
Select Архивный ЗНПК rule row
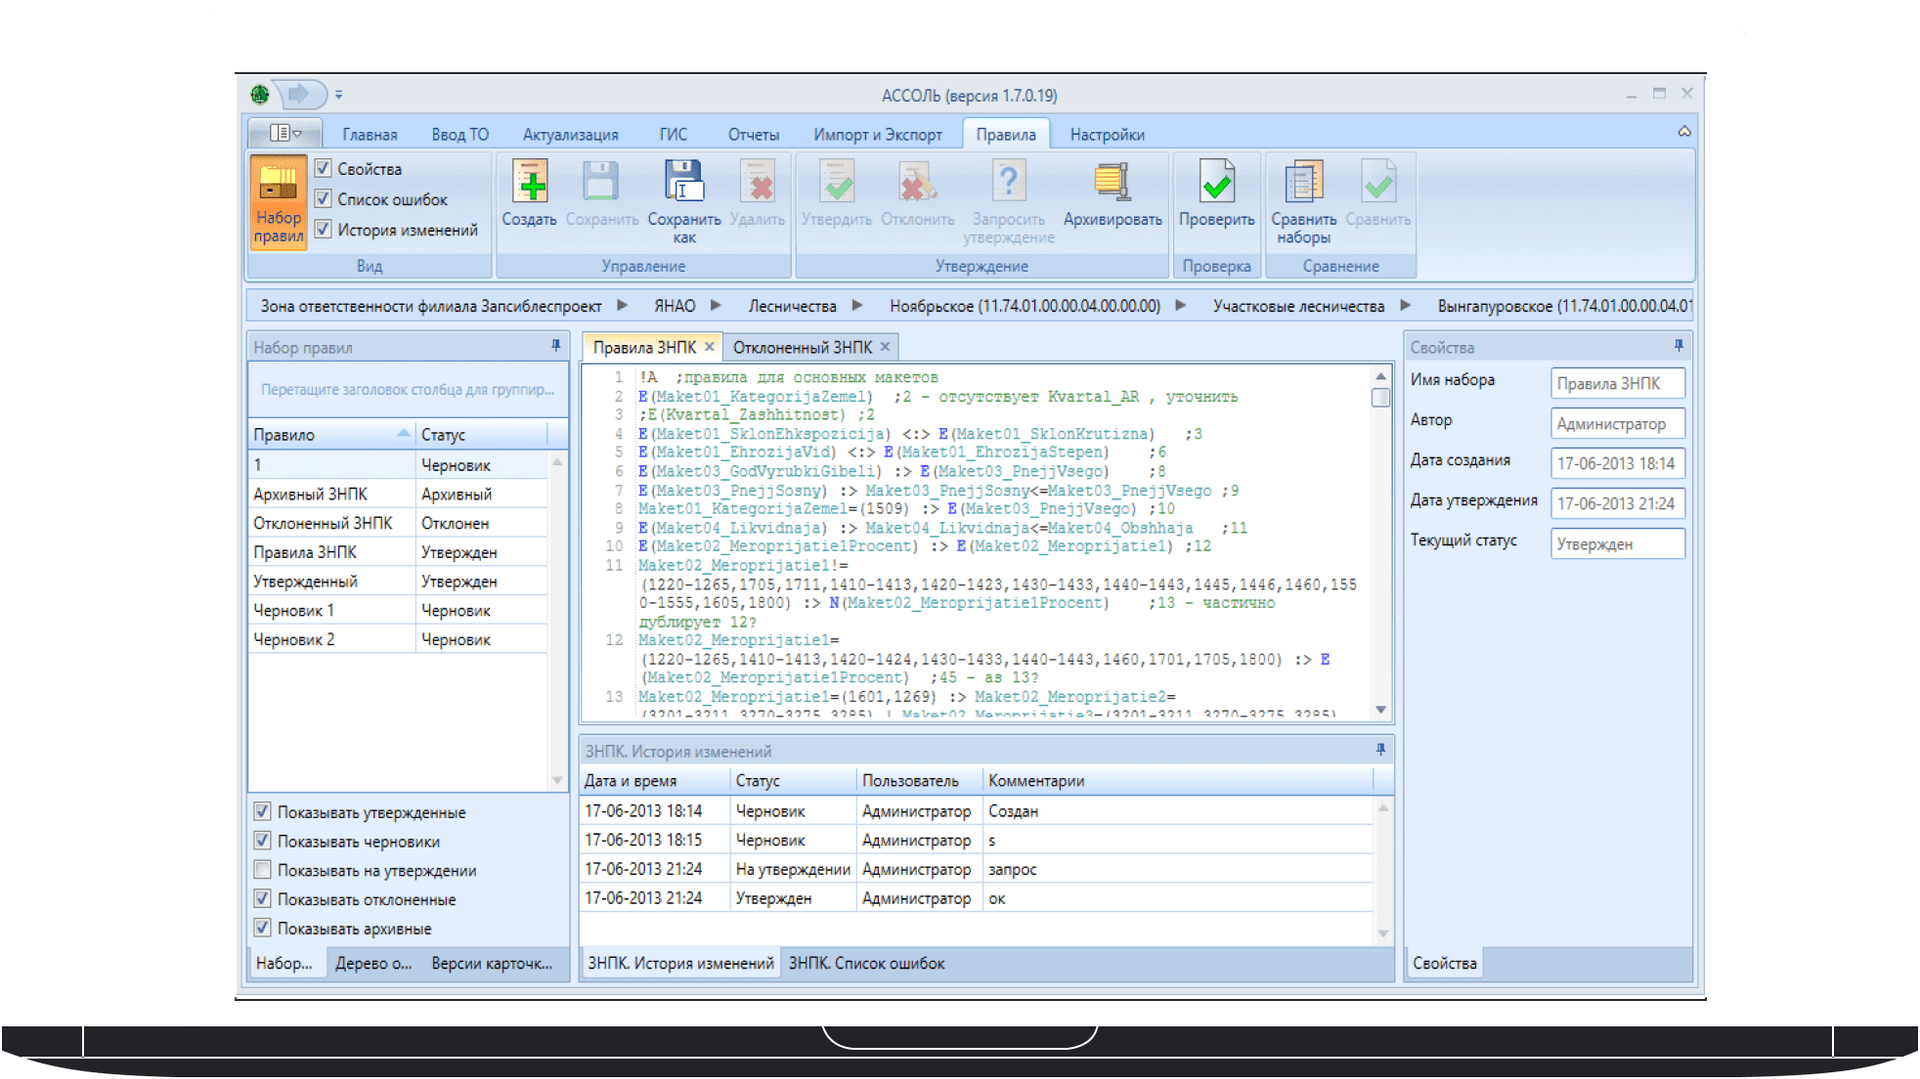[x=398, y=494]
